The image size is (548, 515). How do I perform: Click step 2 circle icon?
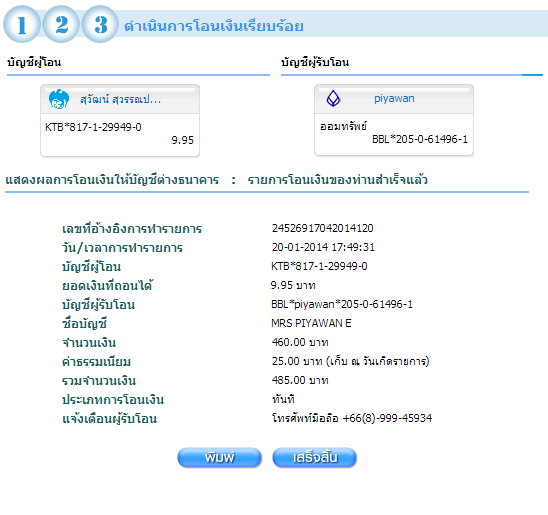[61, 24]
